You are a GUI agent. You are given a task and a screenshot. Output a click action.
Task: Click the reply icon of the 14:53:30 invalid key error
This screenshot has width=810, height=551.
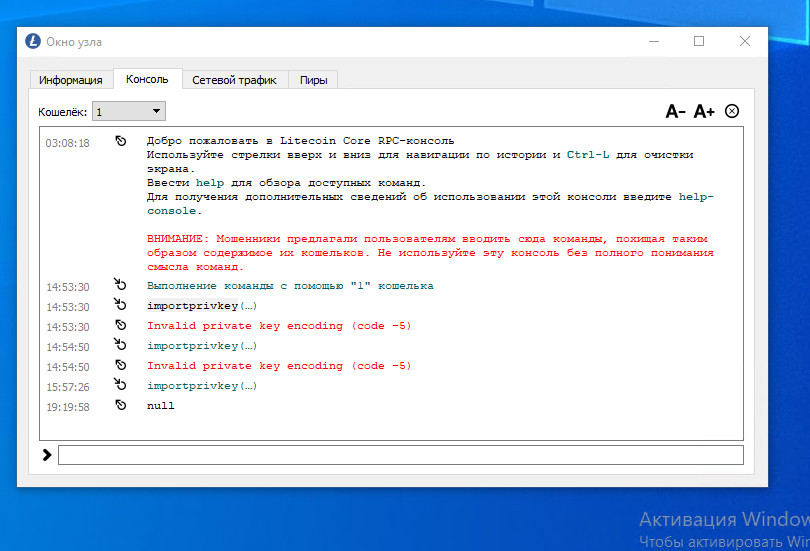[121, 325]
